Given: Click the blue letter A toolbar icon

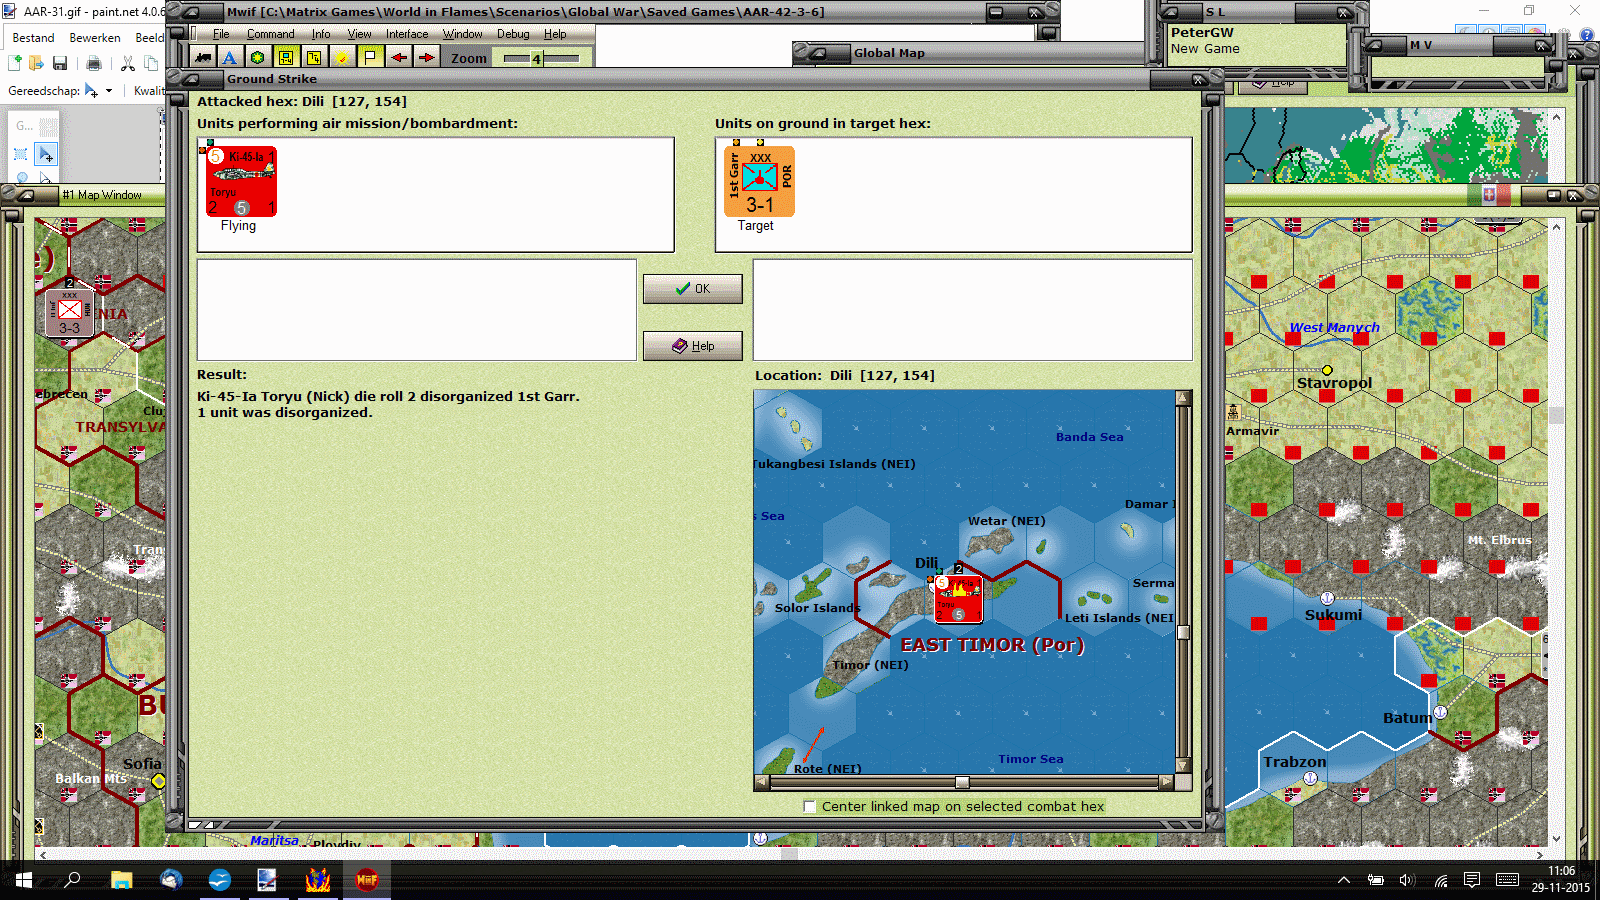Looking at the screenshot, I should [x=230, y=57].
